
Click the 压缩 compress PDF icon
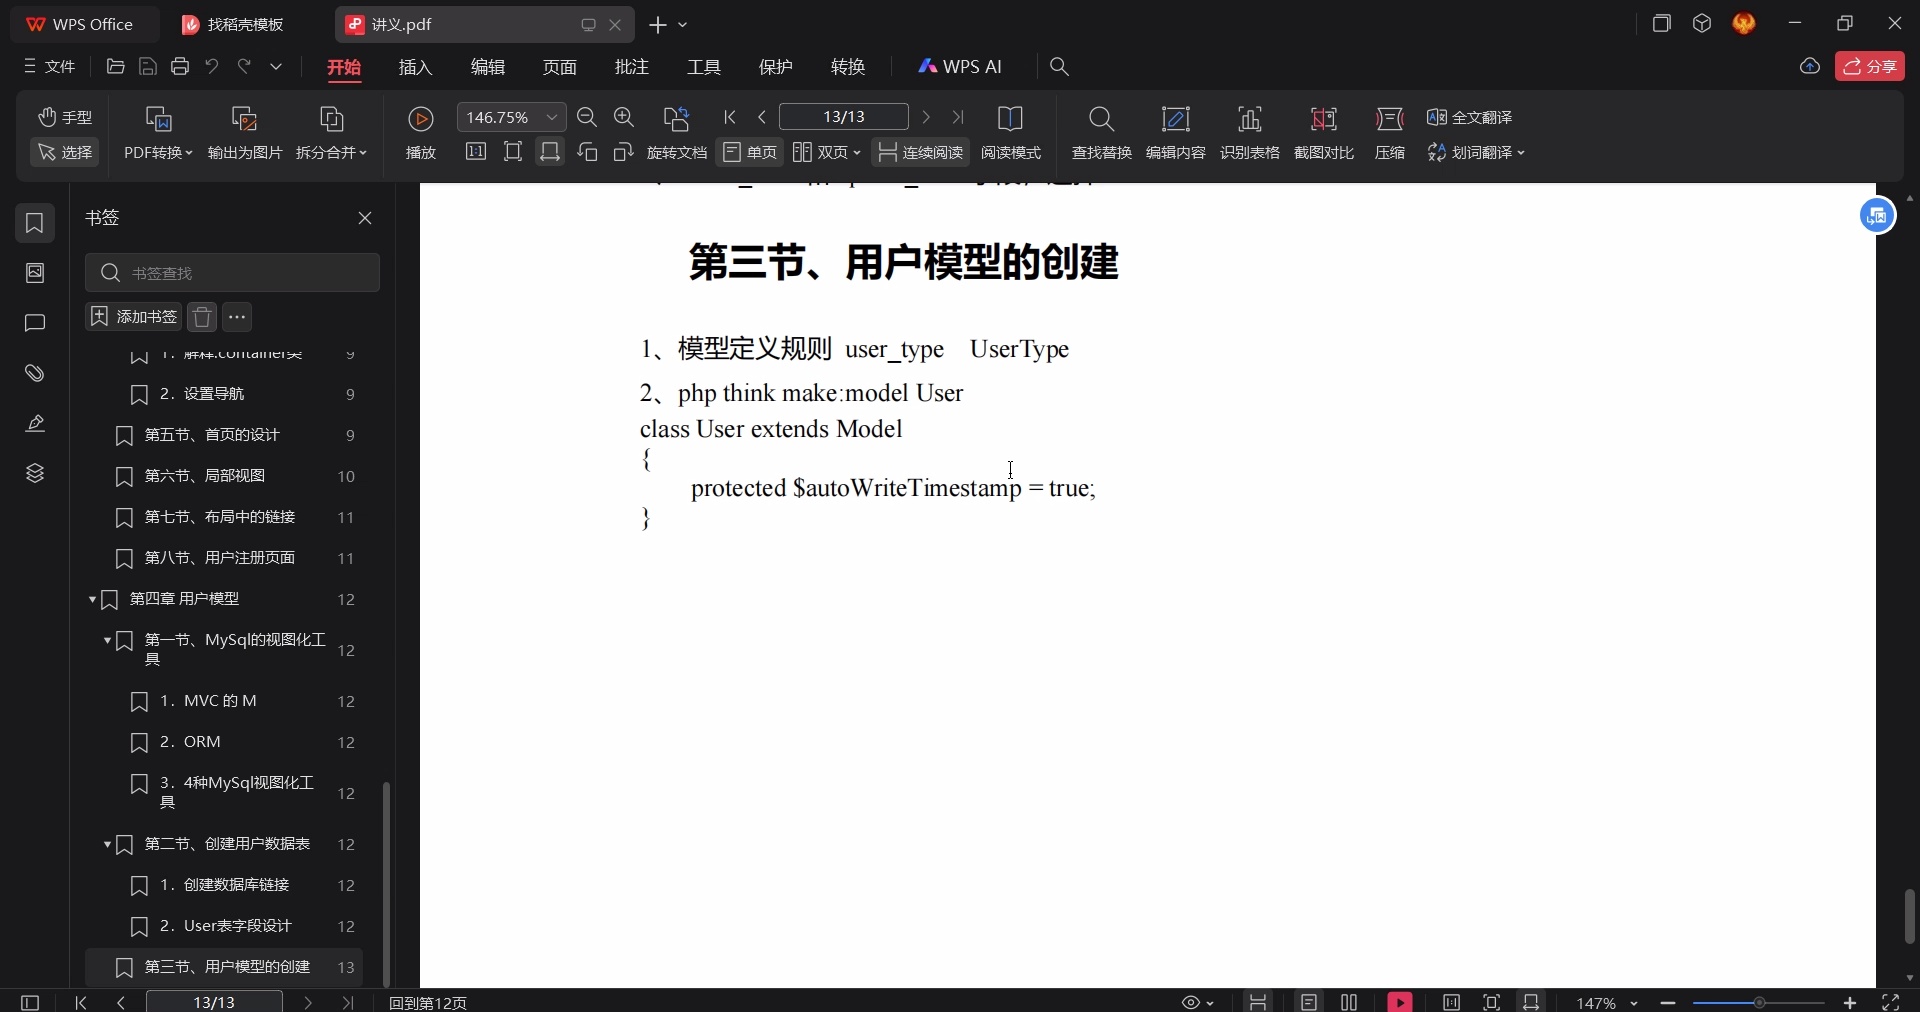click(1391, 133)
